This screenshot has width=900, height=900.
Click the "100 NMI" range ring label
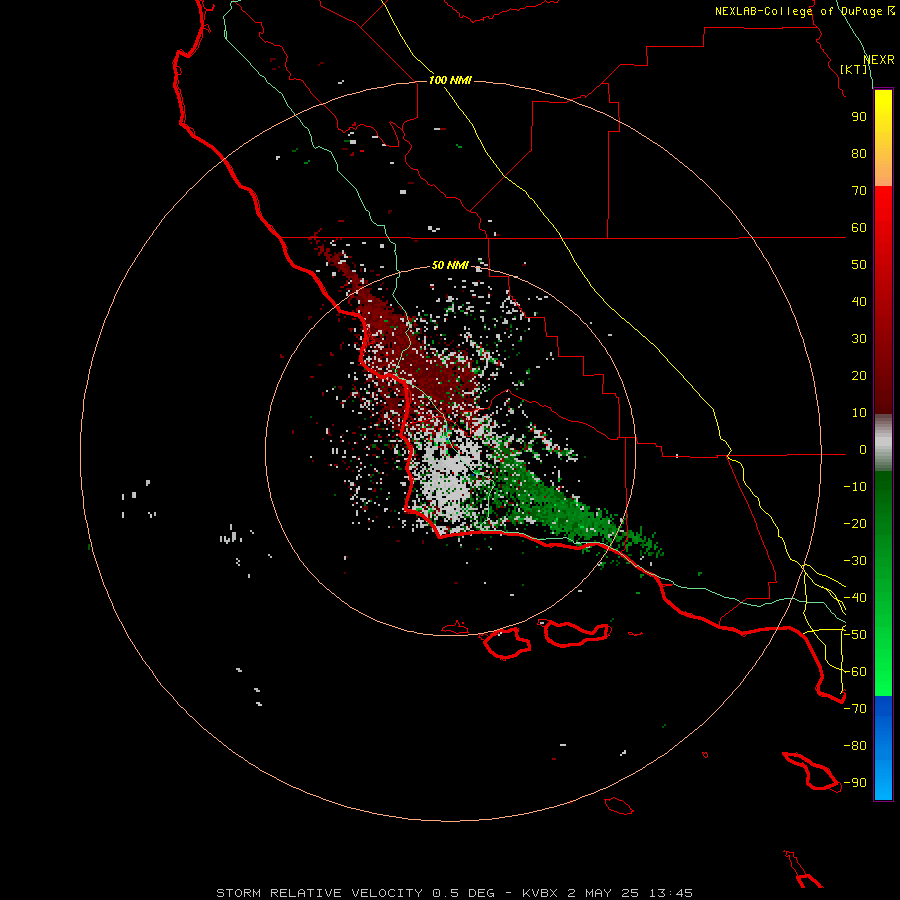450,80
